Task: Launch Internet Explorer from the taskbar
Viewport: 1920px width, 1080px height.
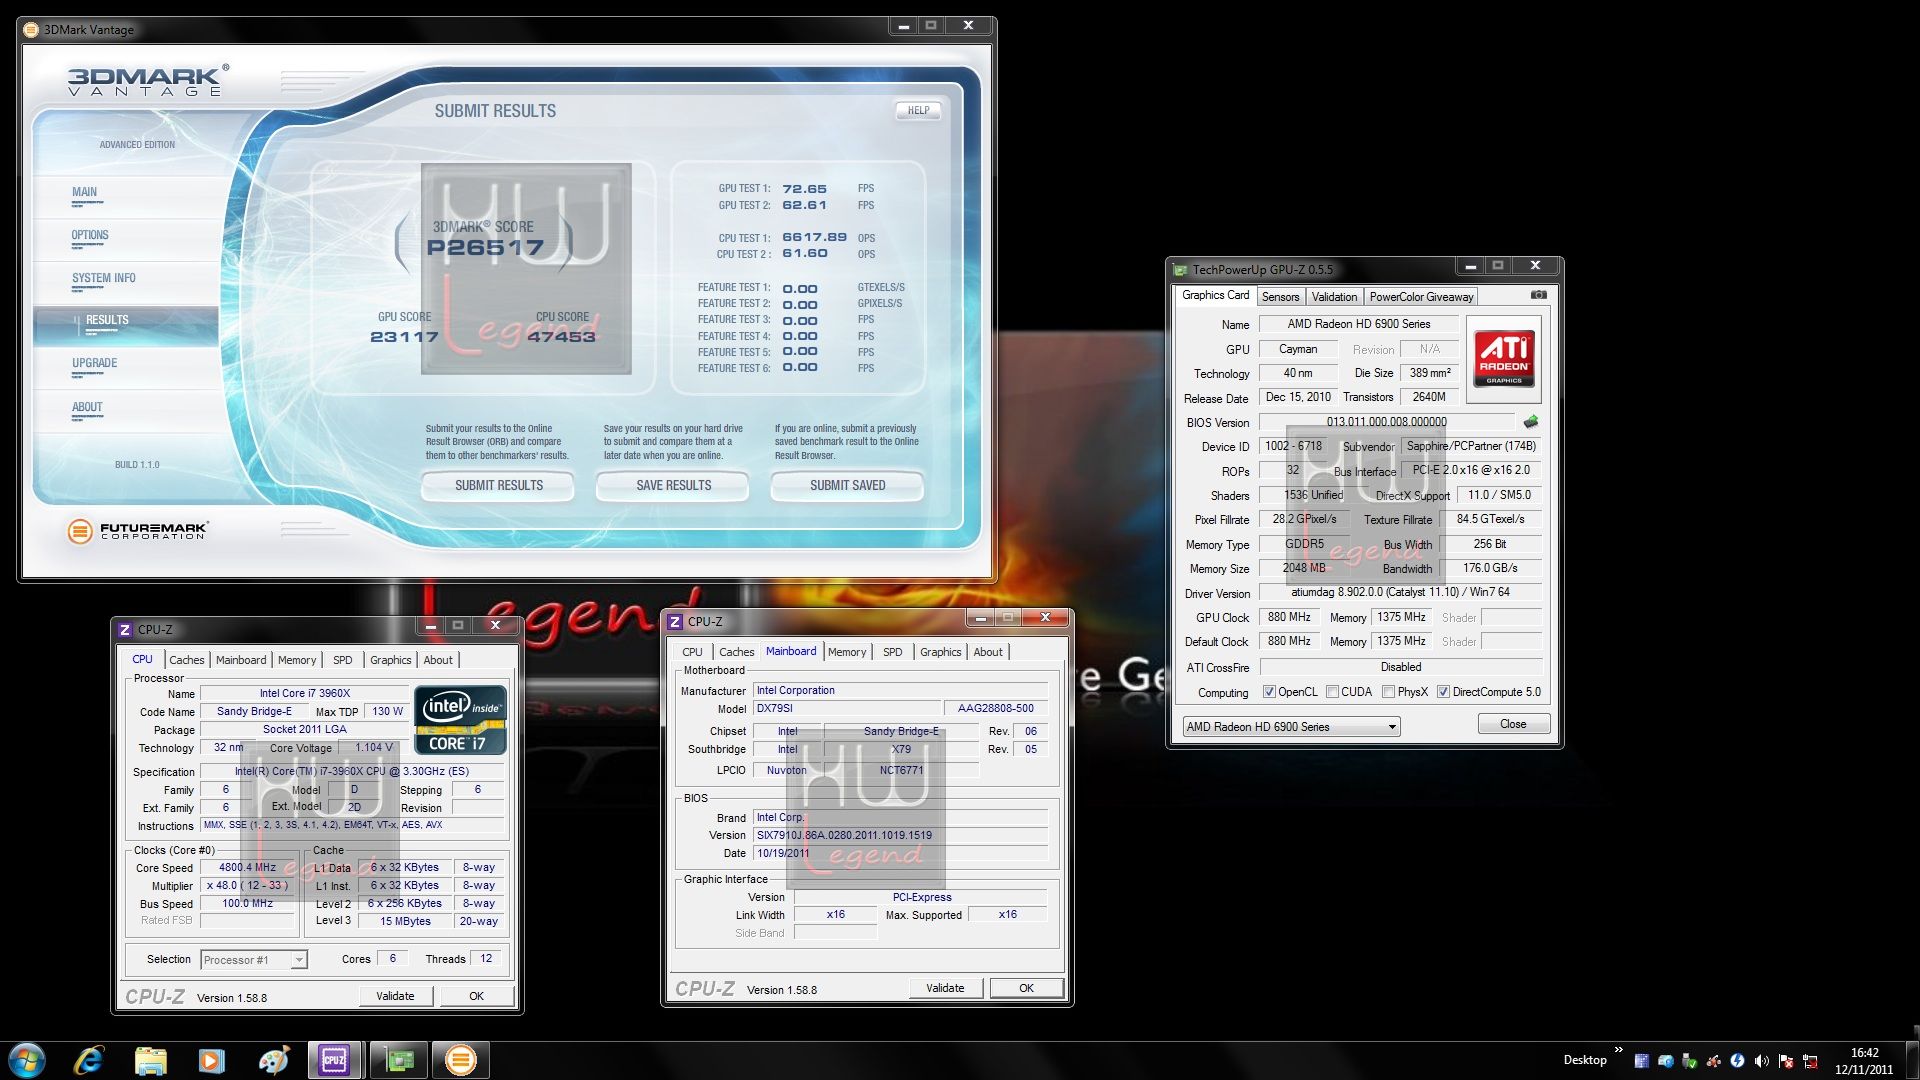Action: [x=89, y=1060]
